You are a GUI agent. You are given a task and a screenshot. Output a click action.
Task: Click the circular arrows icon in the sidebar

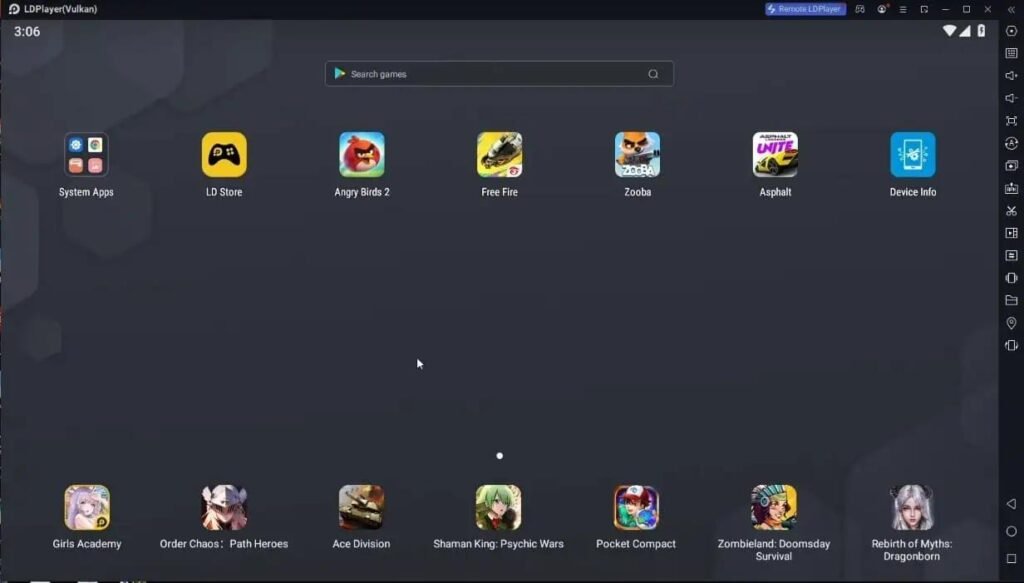pyautogui.click(x=1011, y=143)
